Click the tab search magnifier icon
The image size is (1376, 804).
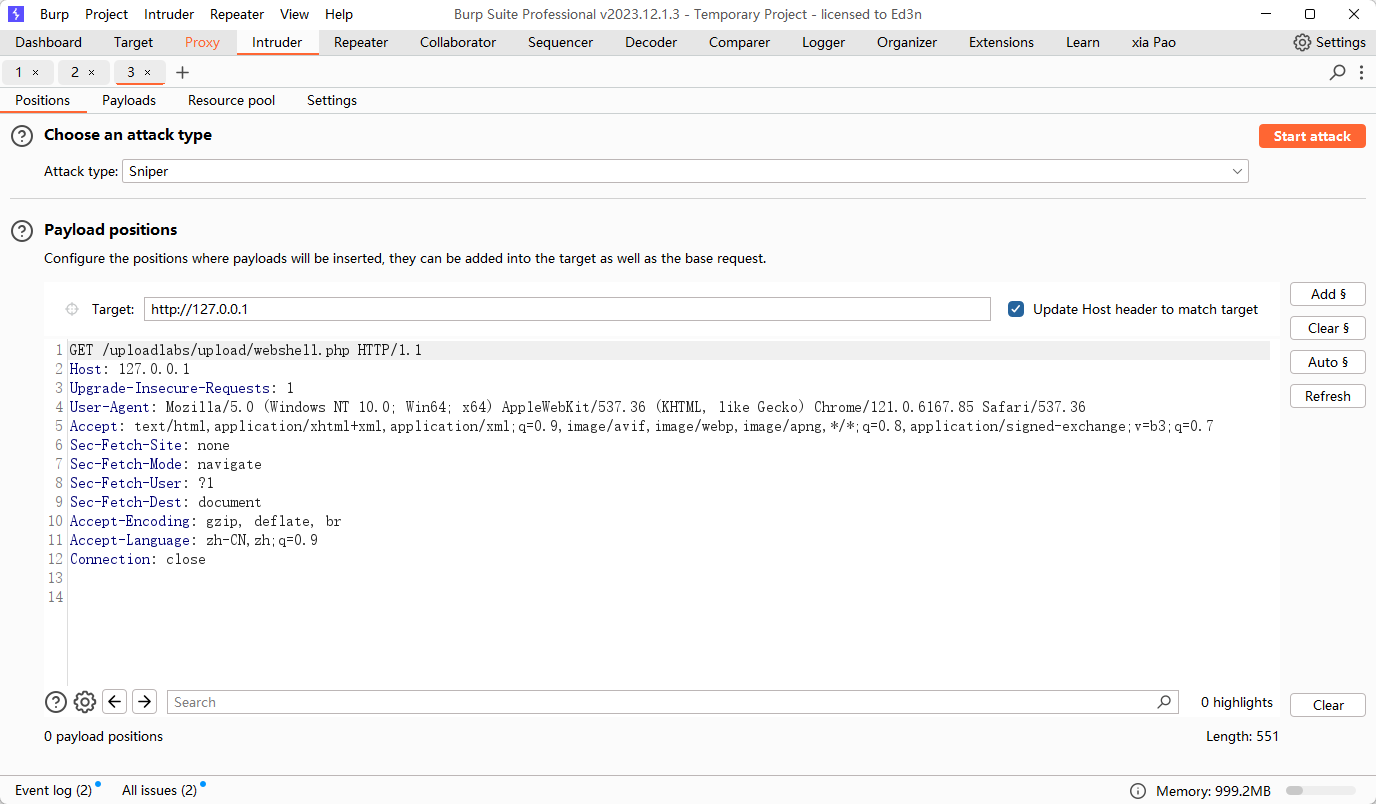click(x=1337, y=72)
